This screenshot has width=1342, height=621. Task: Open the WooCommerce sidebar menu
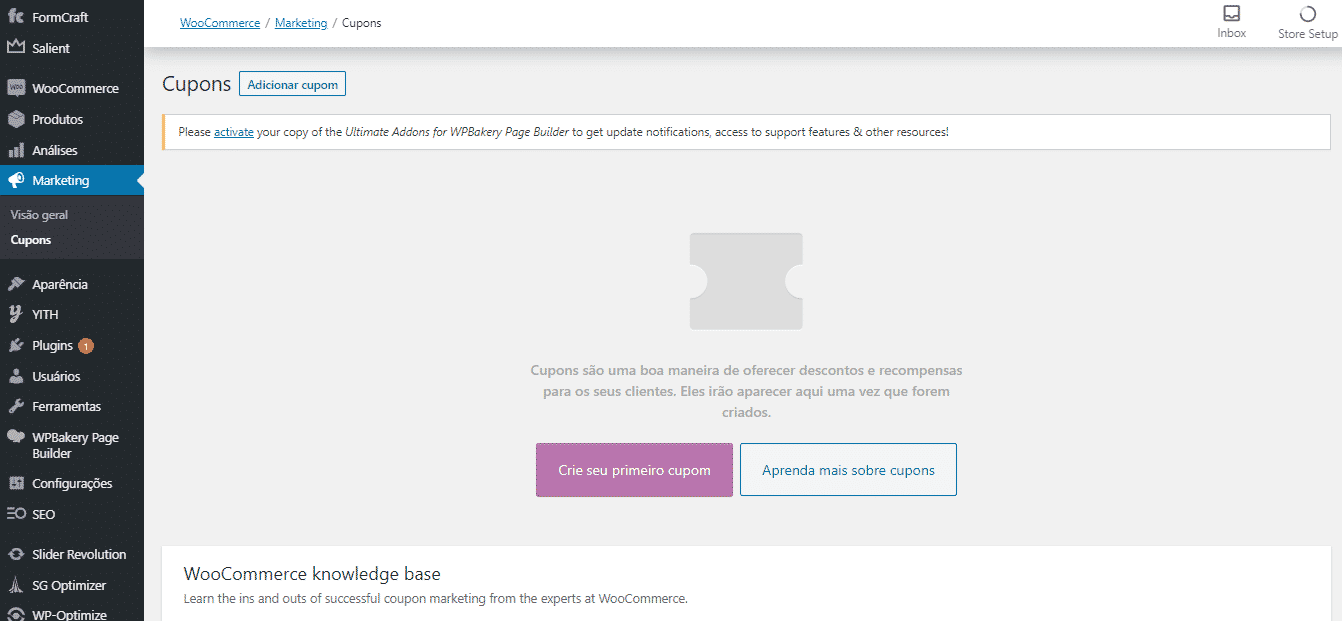(72, 88)
